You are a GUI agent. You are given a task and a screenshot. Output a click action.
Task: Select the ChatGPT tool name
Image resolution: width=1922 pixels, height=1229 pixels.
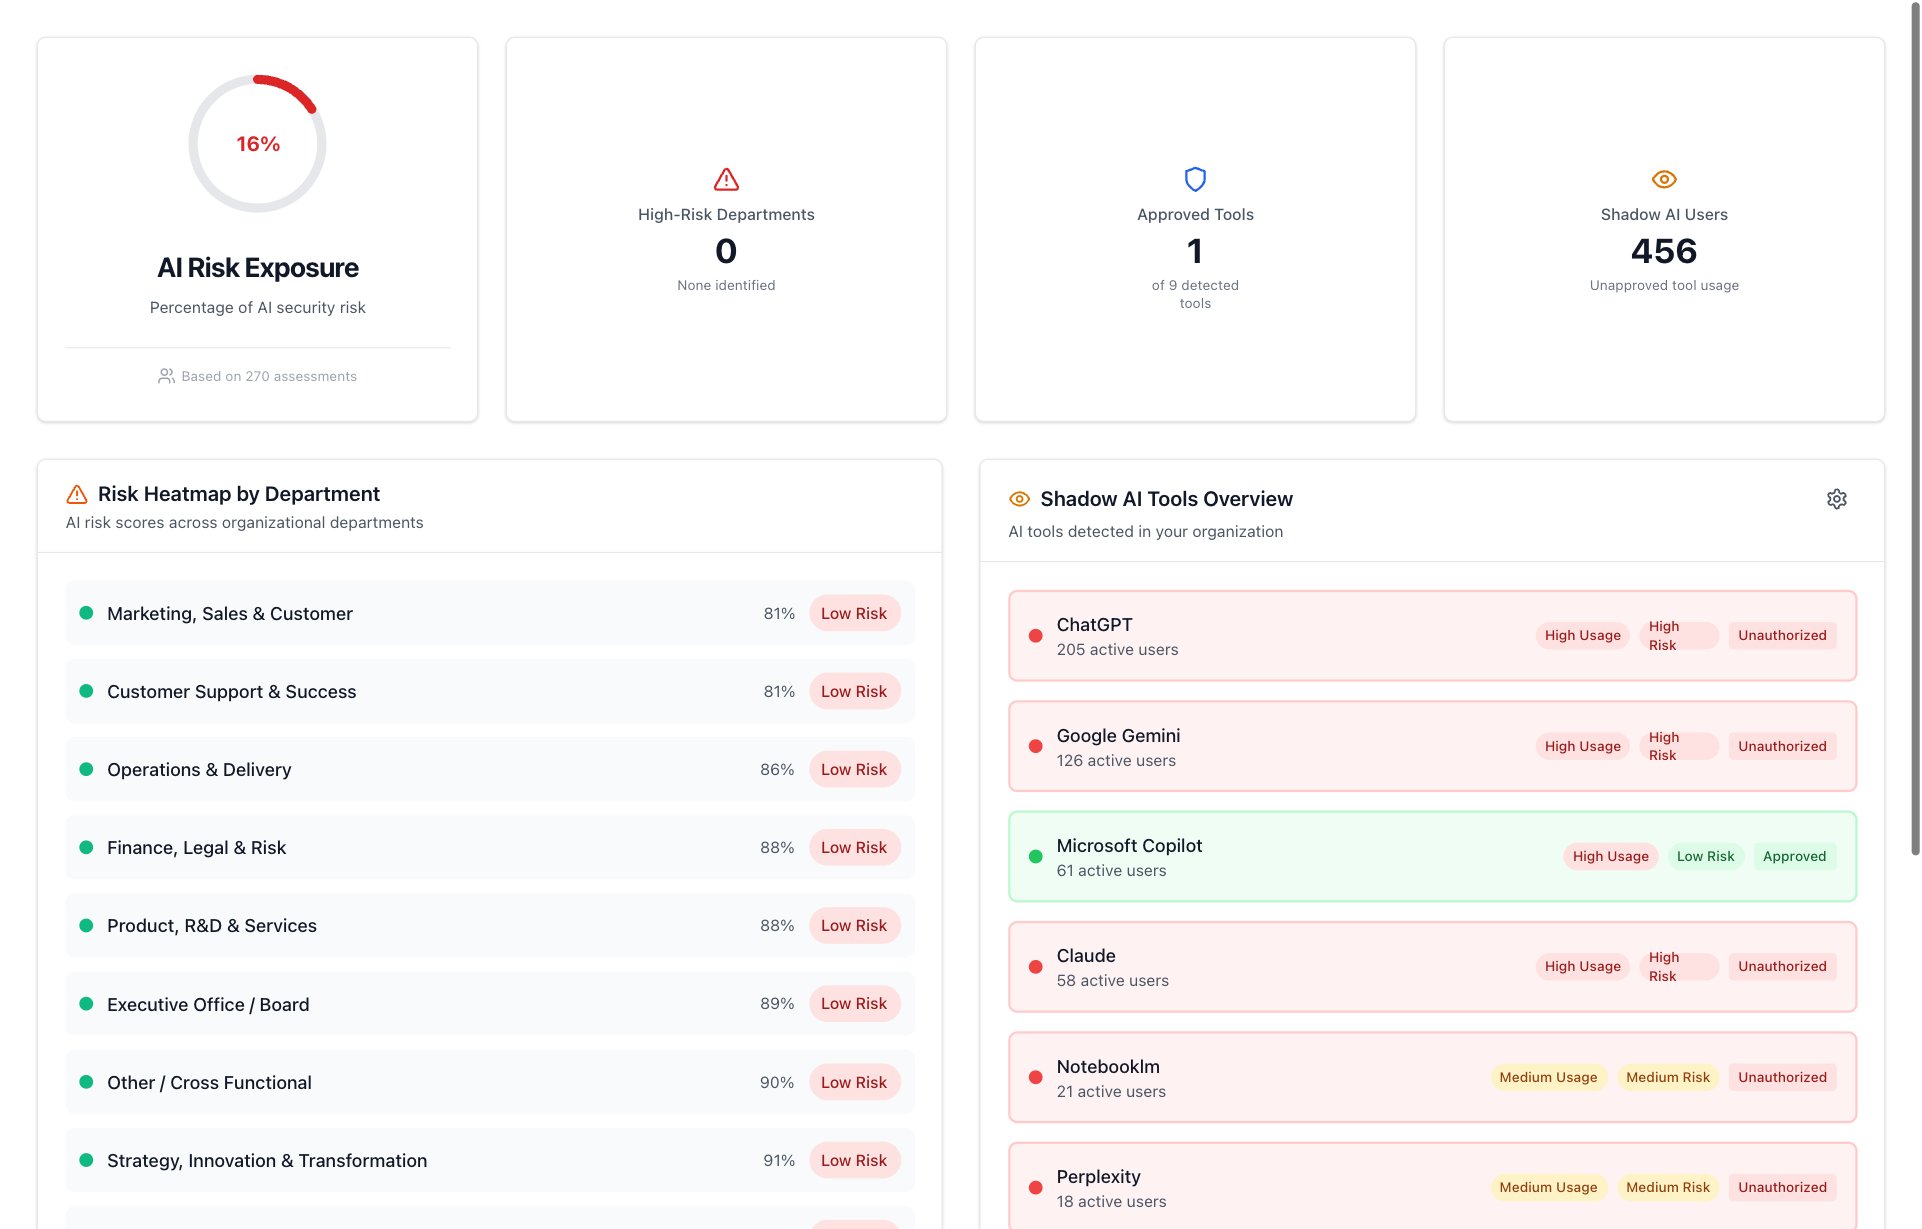(1094, 625)
